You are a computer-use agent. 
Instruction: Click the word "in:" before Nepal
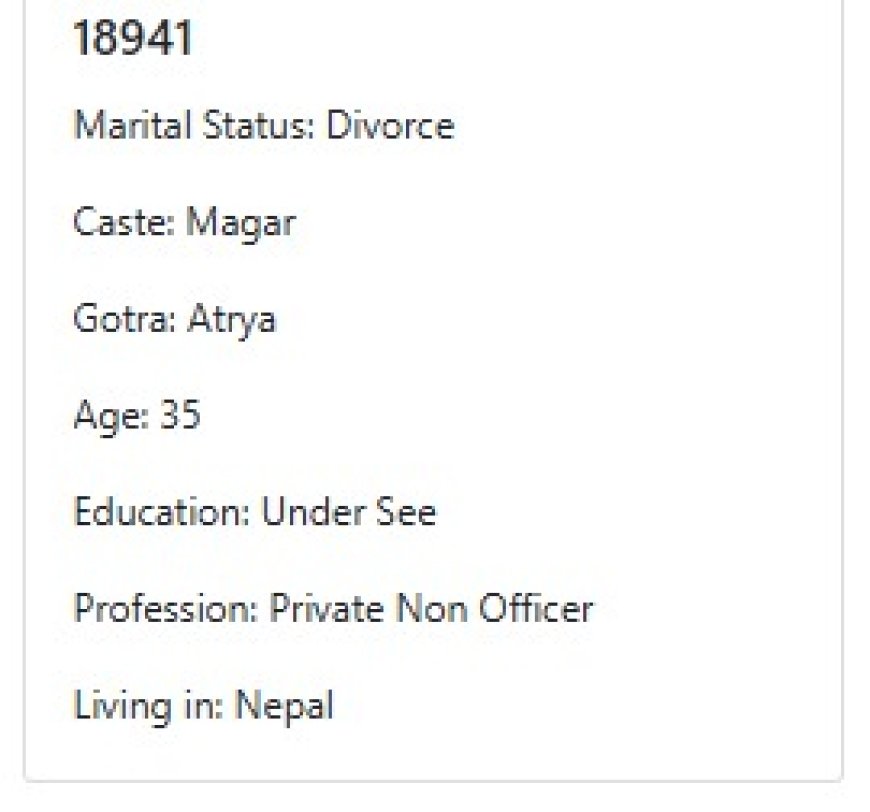tap(203, 705)
